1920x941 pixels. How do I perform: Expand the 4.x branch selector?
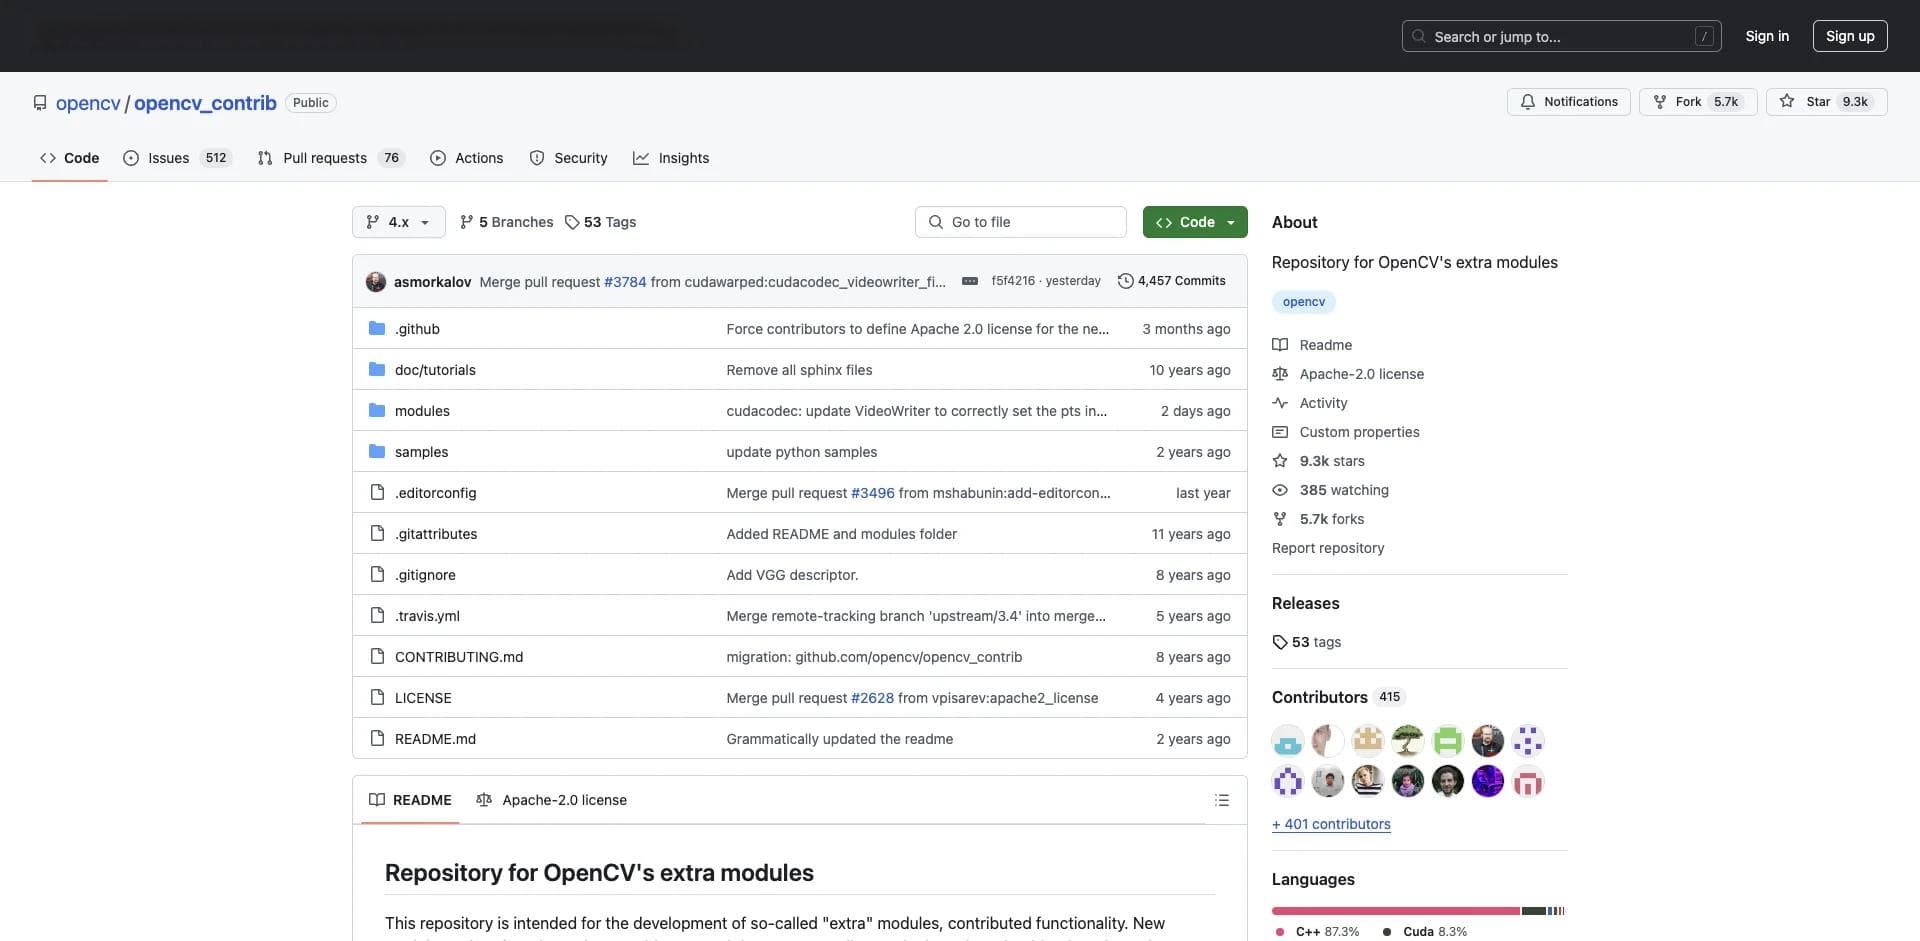(x=398, y=222)
